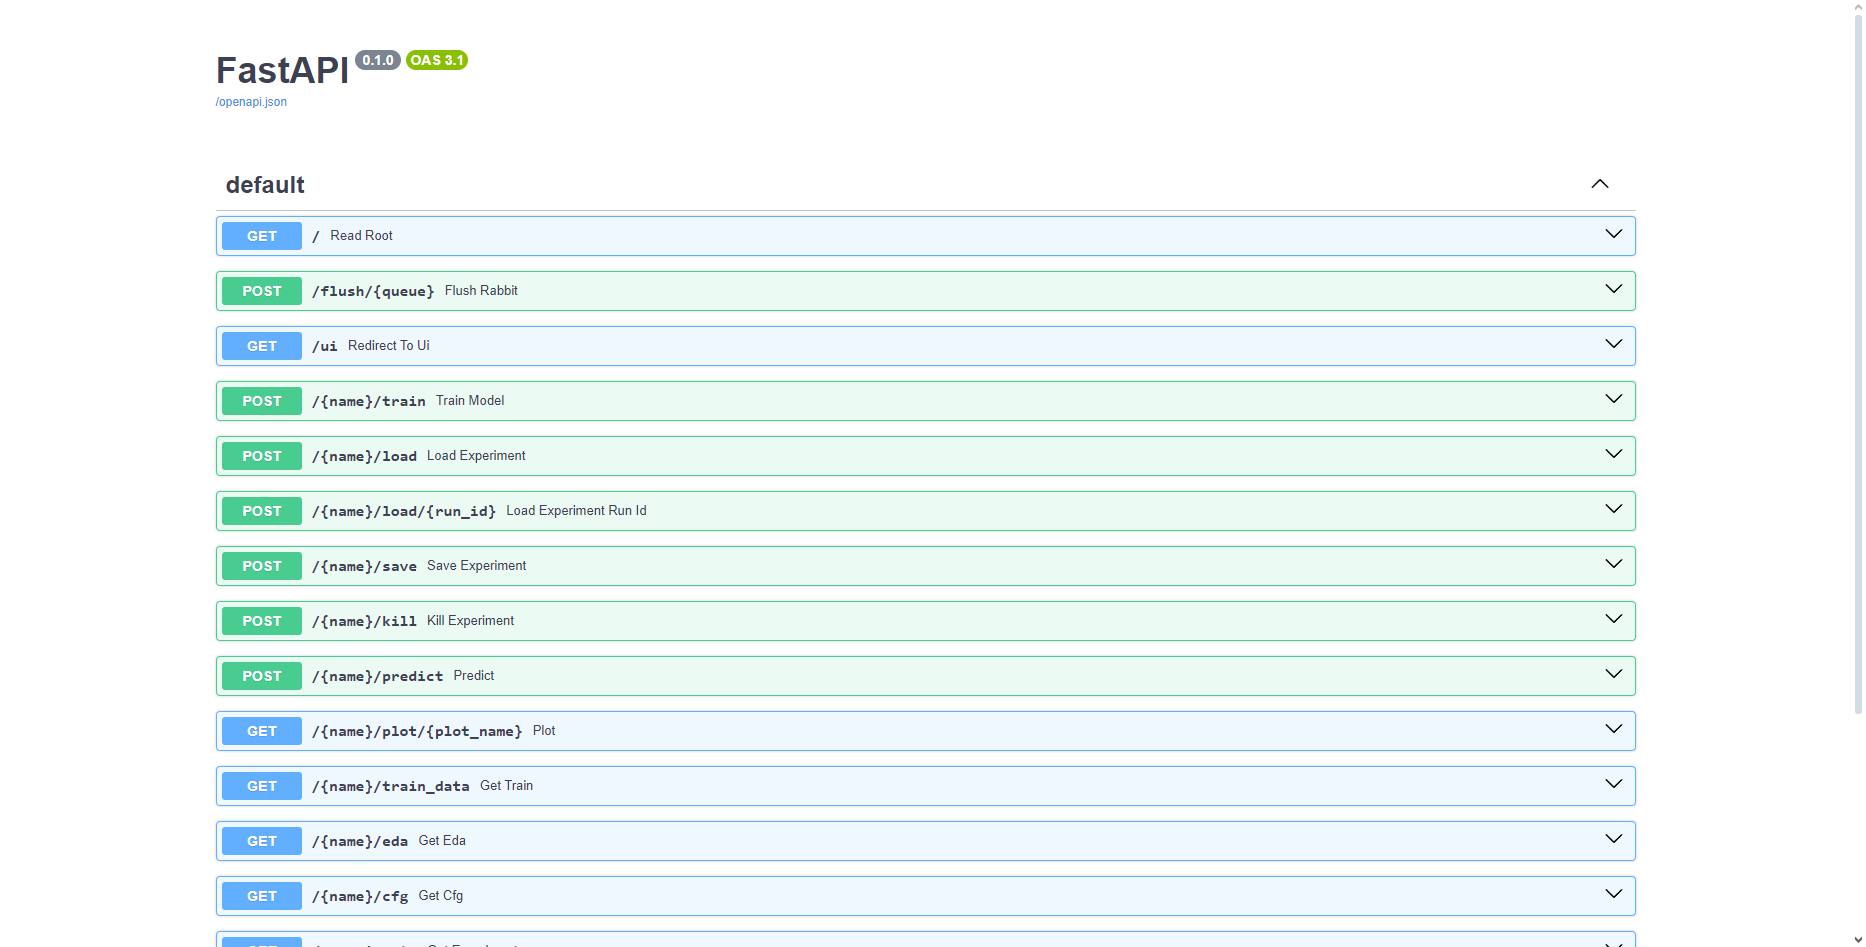The height and width of the screenshot is (947, 1866).
Task: Click the GET badge for /{name}/eda
Action: (262, 841)
